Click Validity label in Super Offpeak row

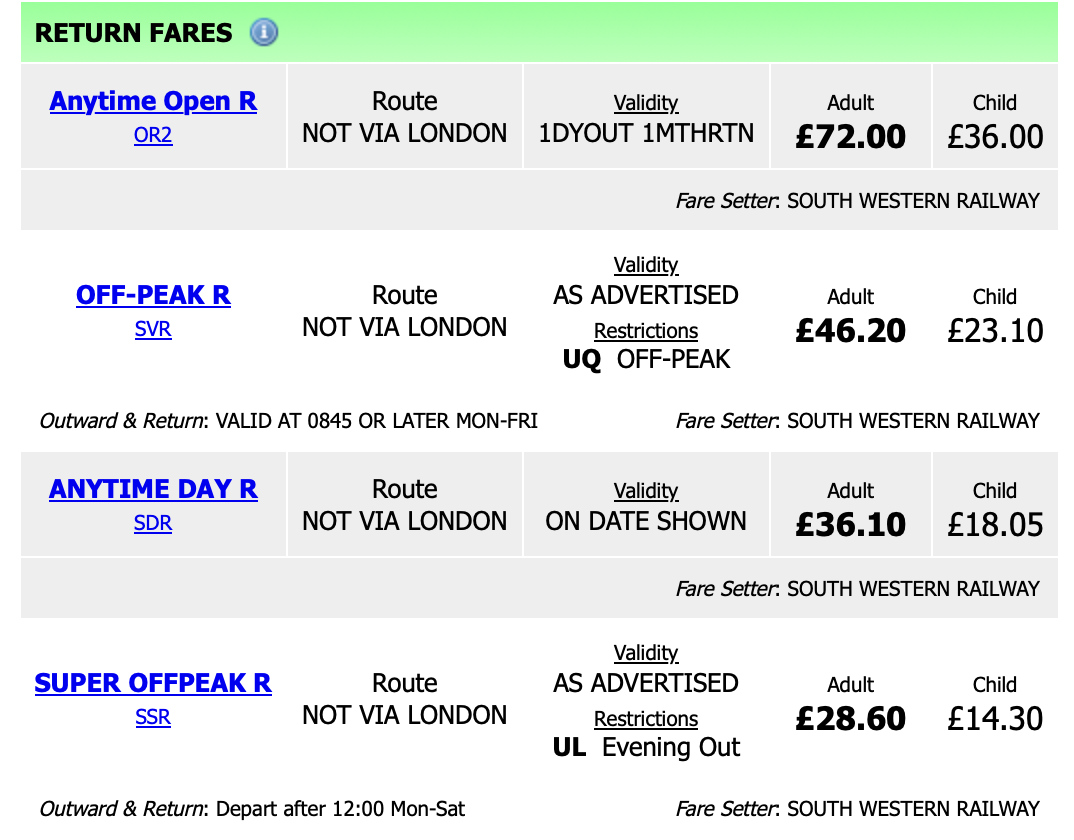pyautogui.click(x=646, y=653)
